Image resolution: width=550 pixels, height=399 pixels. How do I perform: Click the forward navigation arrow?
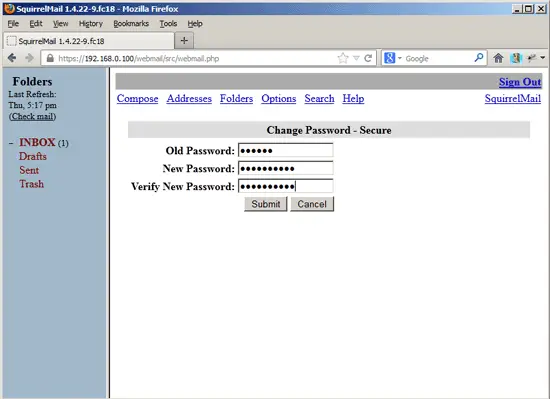click(x=29, y=58)
